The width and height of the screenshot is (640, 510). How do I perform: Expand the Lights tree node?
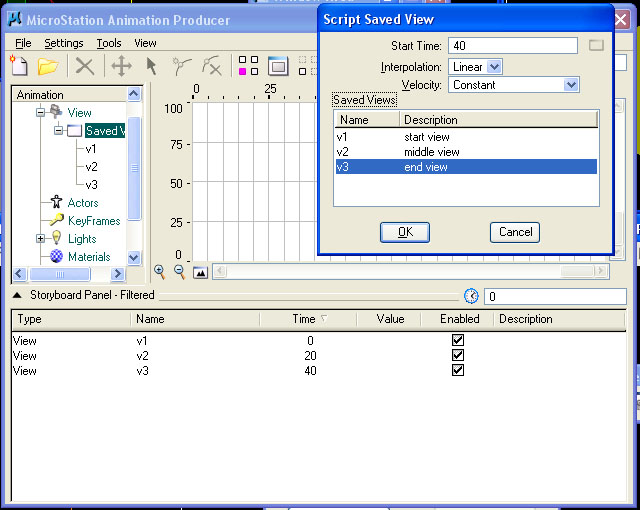(40, 239)
